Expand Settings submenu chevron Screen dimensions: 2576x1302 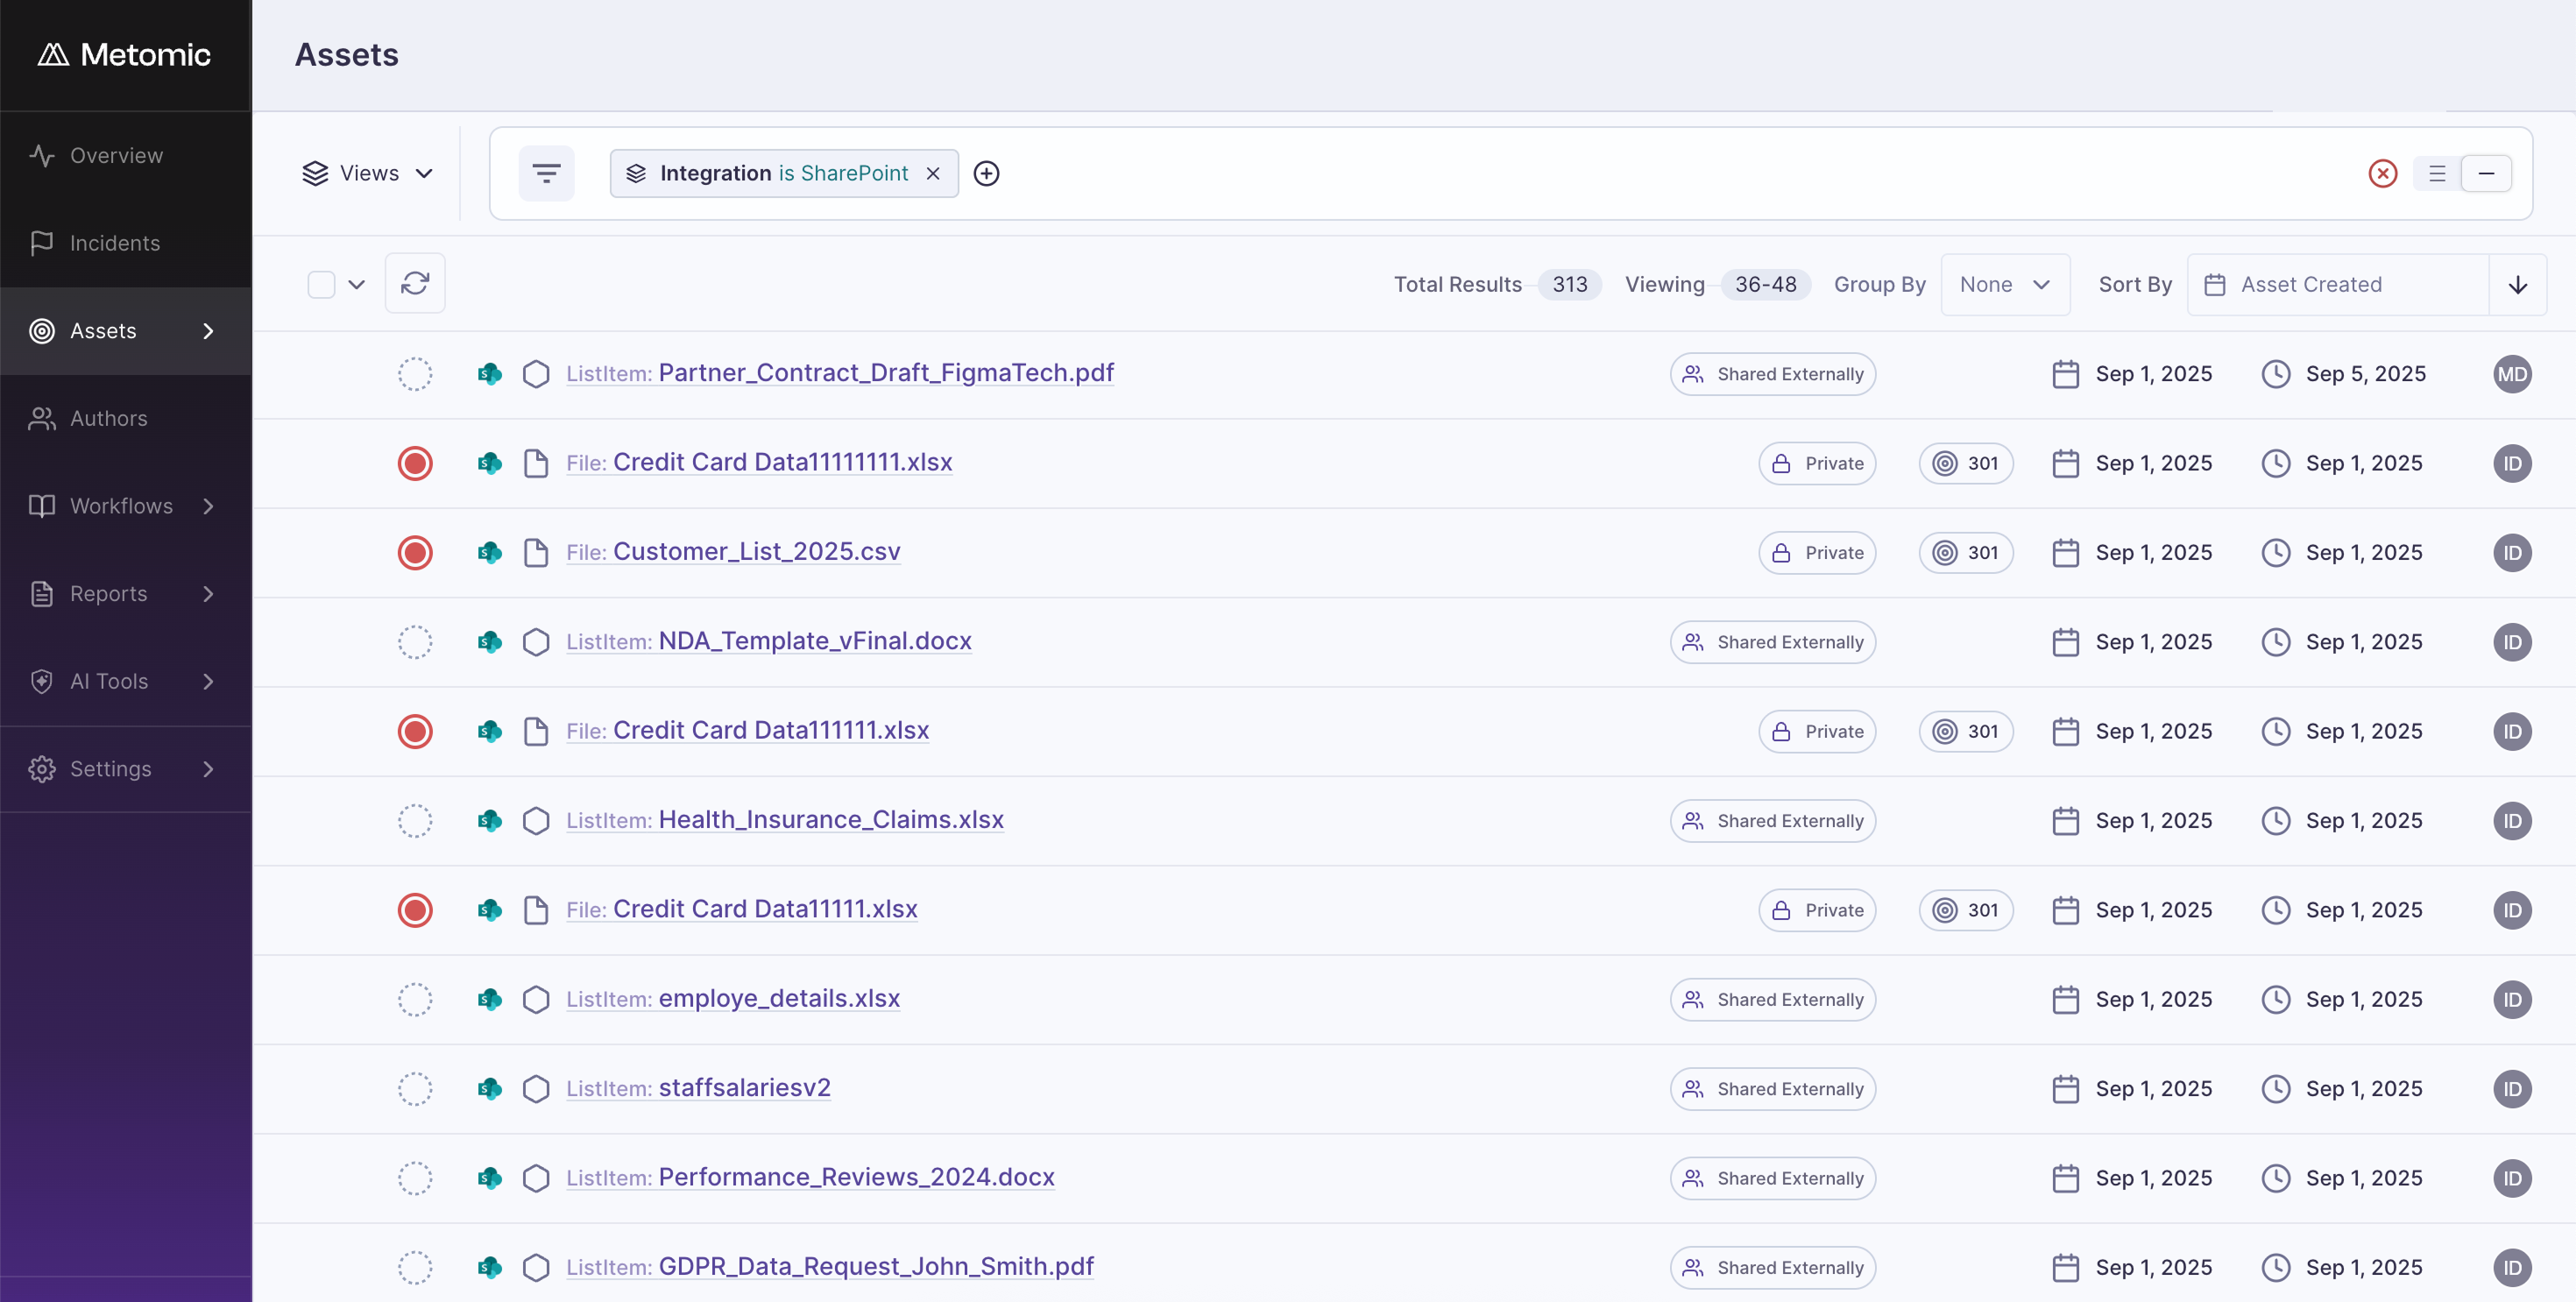pos(208,769)
